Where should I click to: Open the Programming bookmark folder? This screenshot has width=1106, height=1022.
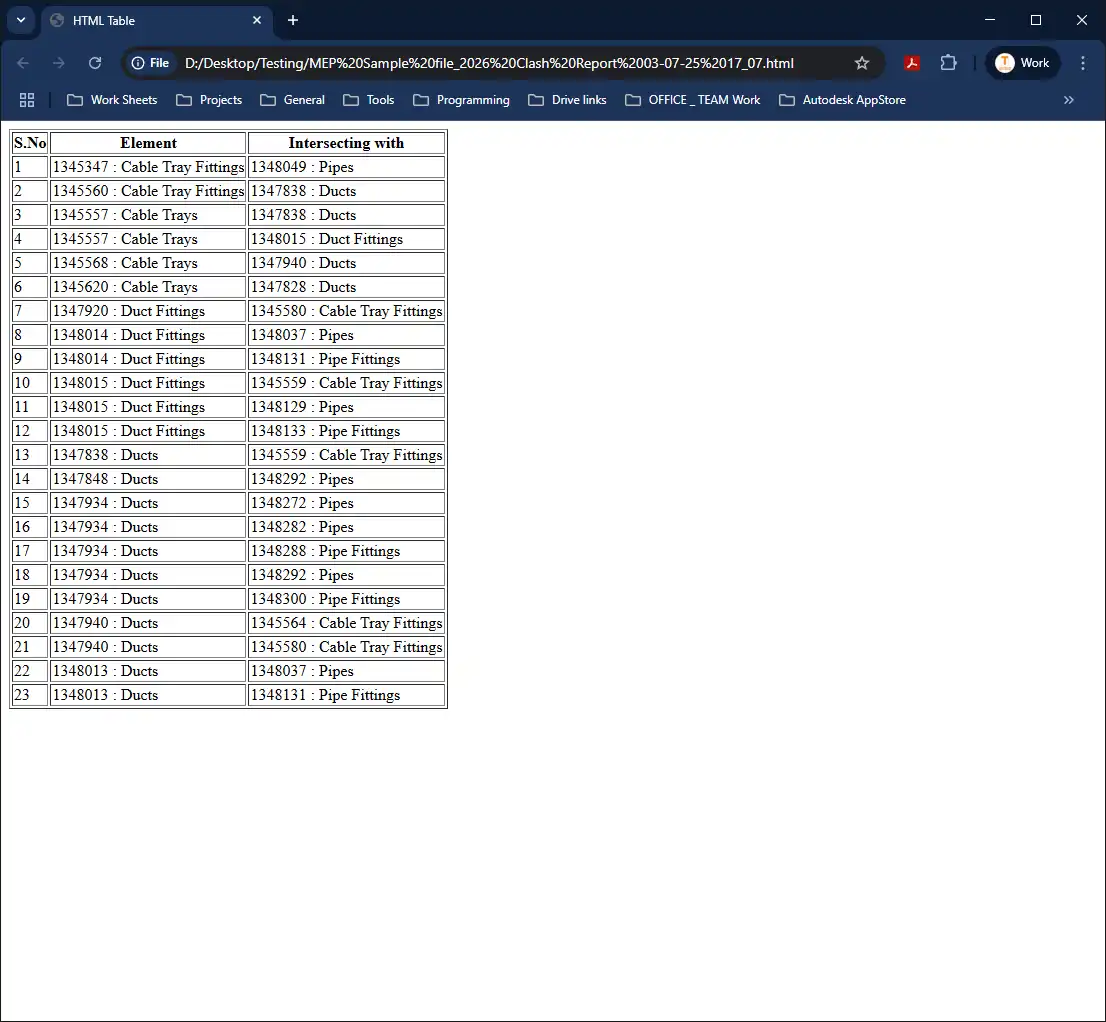click(461, 100)
